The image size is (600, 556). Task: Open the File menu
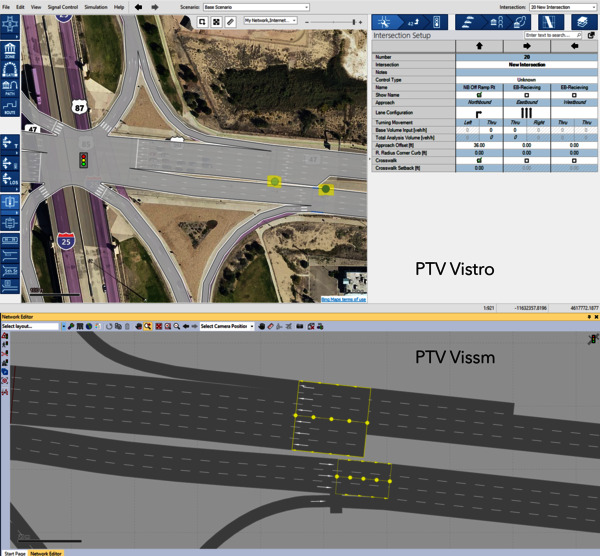(x=6, y=7)
